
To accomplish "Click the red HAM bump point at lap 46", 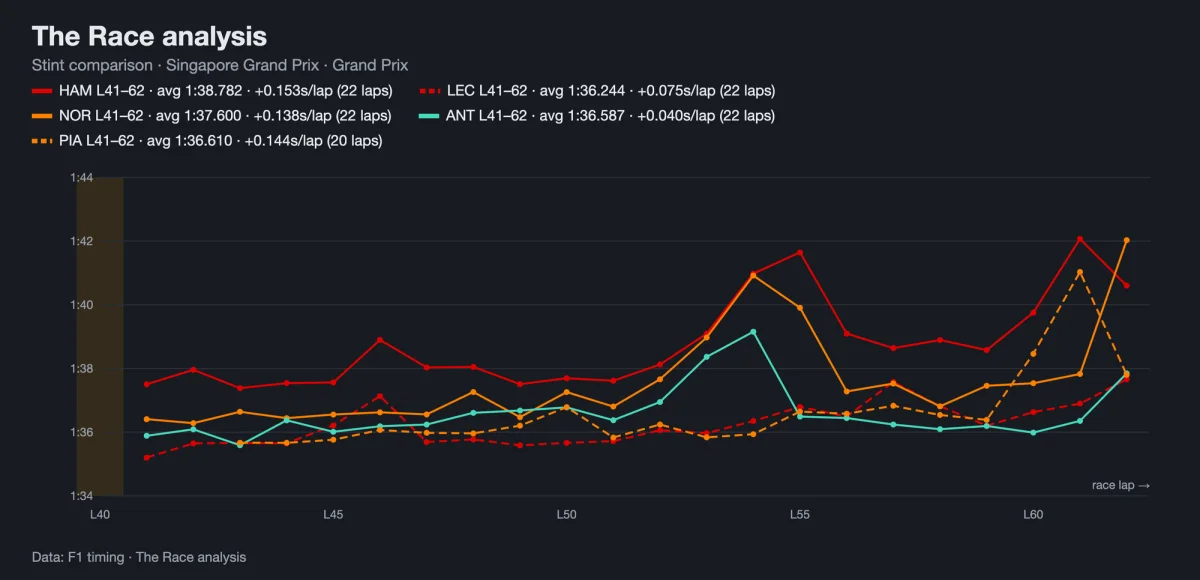I will pyautogui.click(x=380, y=340).
